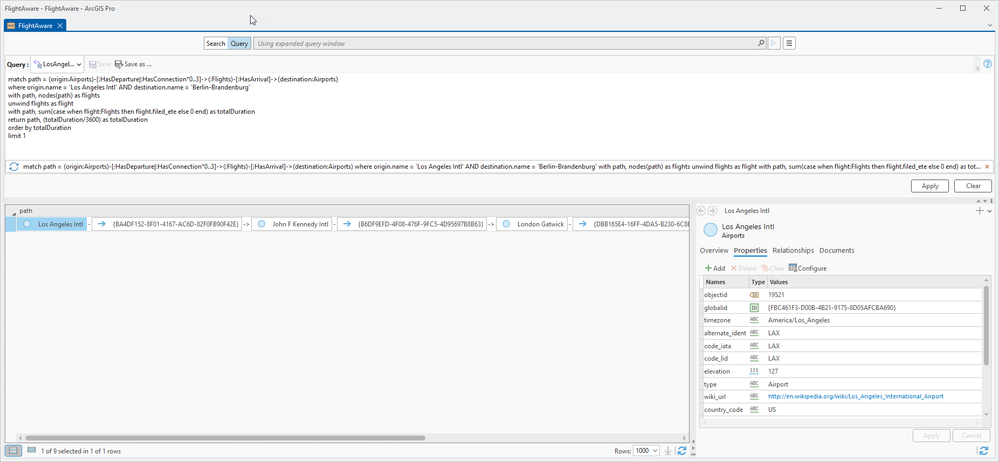Go forward in details panel with right arrow

click(x=712, y=210)
